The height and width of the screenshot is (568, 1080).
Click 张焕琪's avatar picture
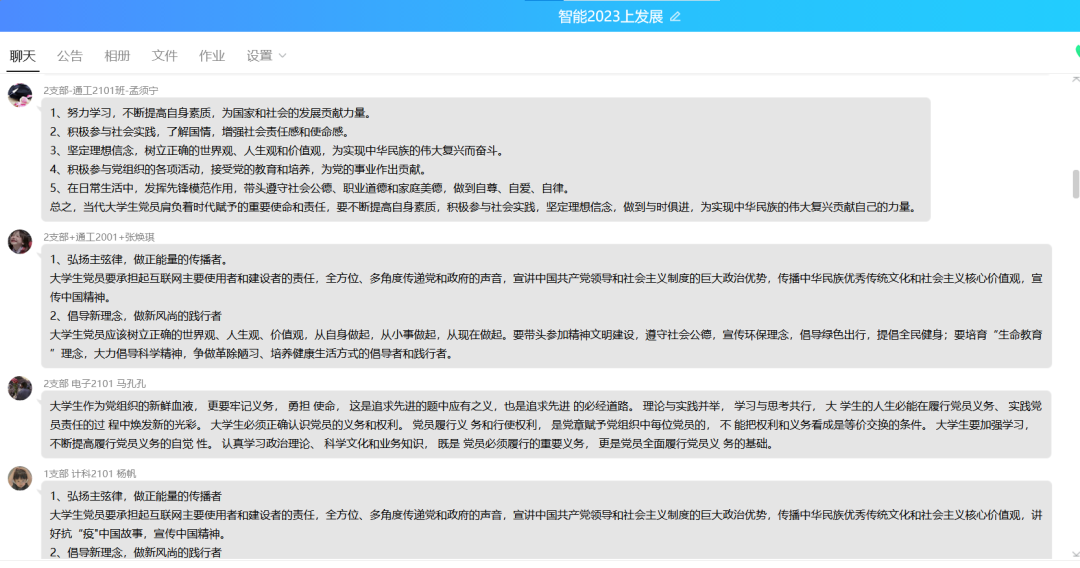pyautogui.click(x=20, y=241)
